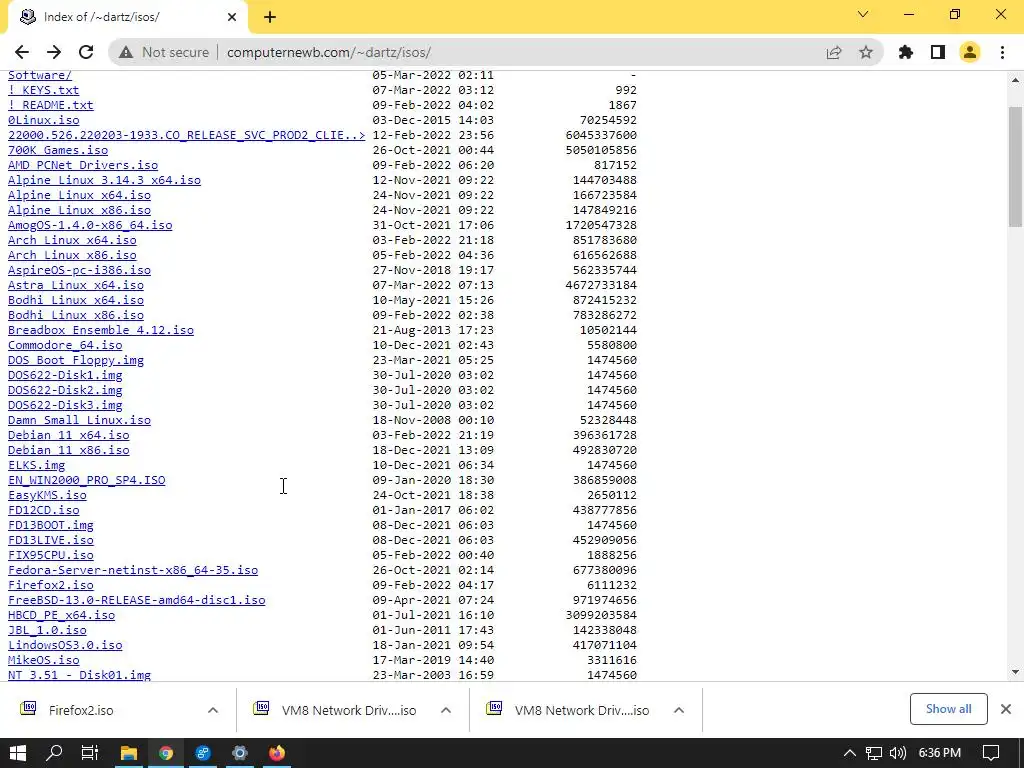Open the tab search chevron in title bar
The width and height of the screenshot is (1024, 768).
pyautogui.click(x=863, y=14)
